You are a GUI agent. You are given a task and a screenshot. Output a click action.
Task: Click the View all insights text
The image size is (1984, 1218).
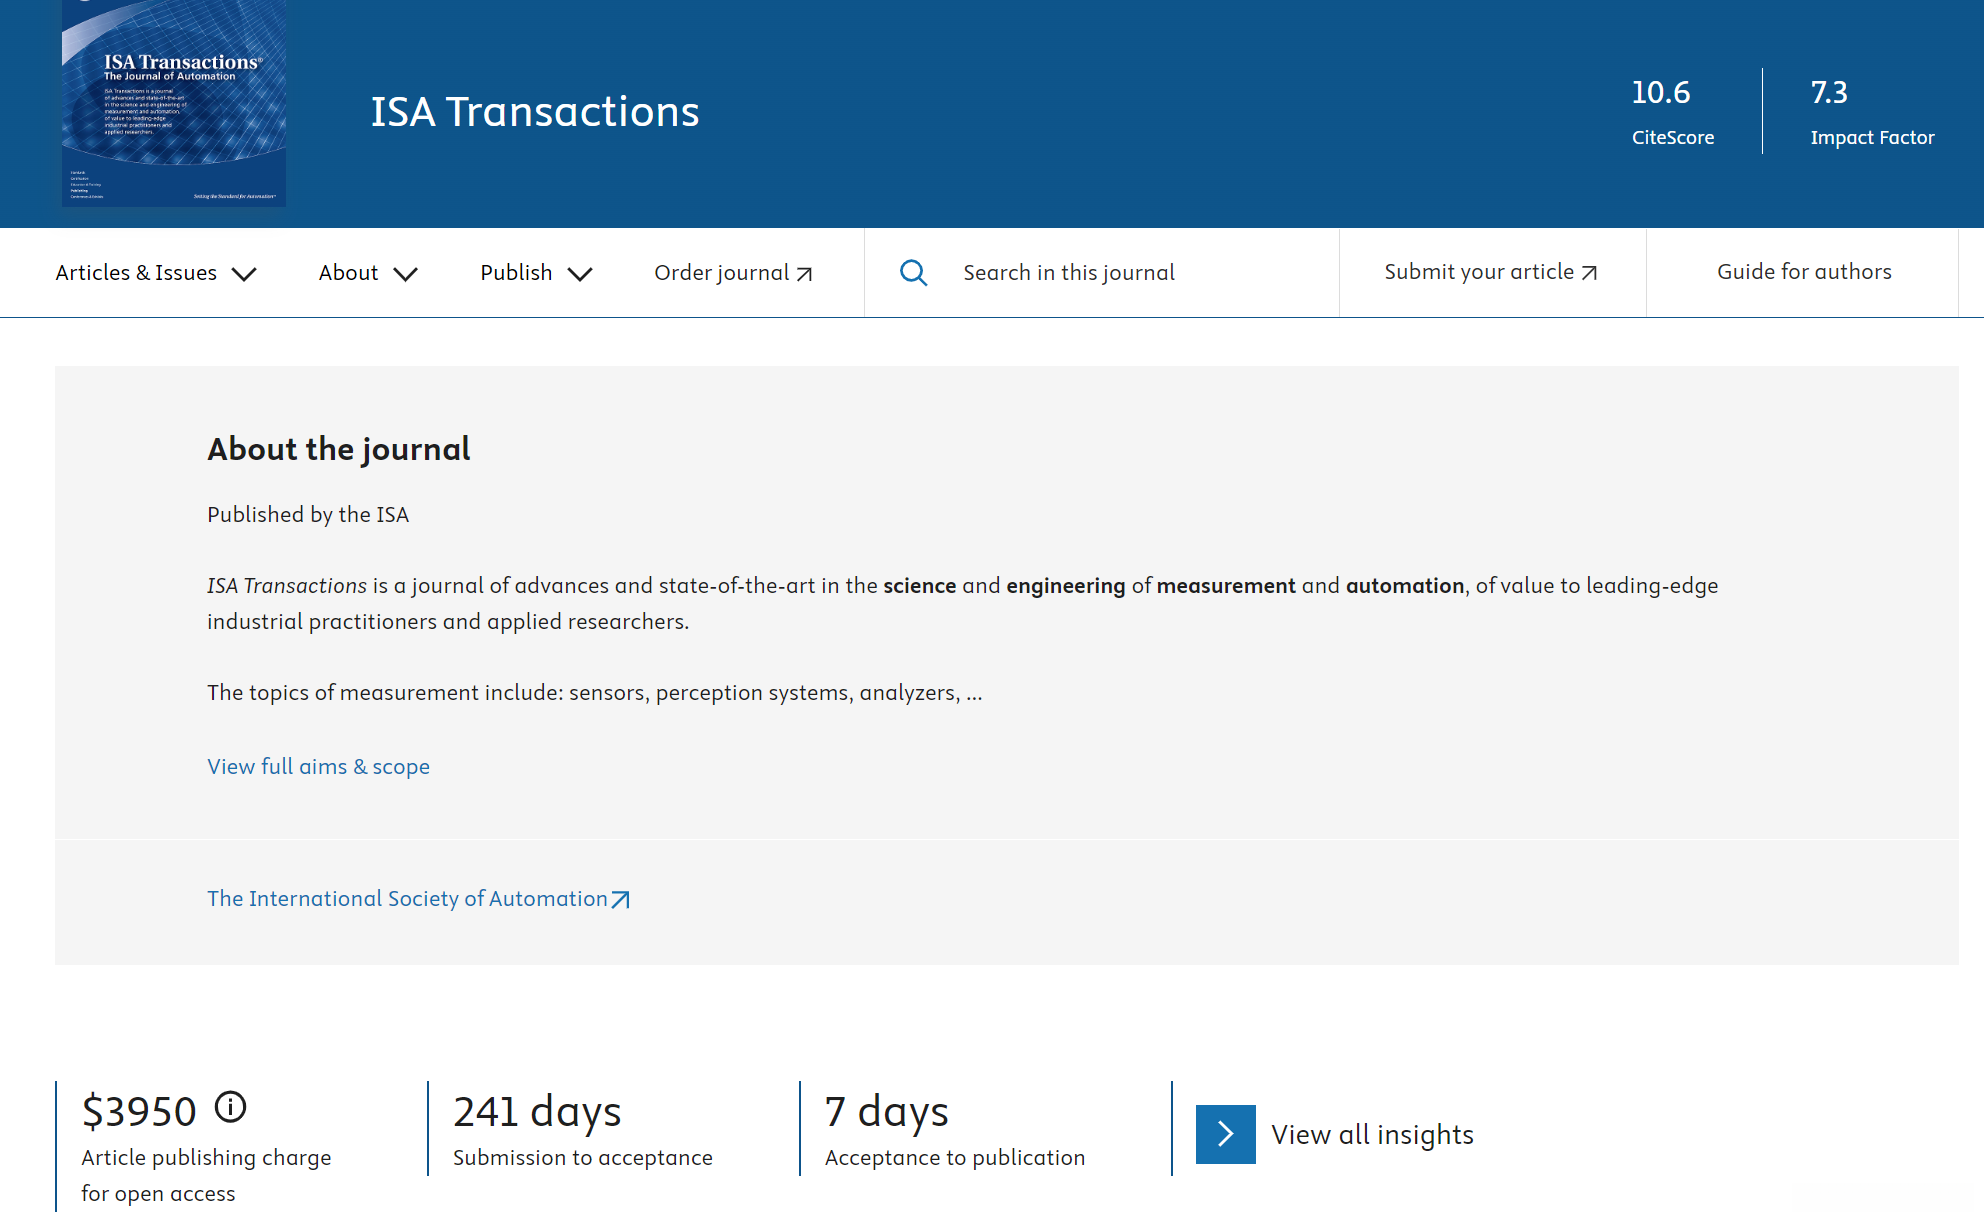(x=1372, y=1135)
